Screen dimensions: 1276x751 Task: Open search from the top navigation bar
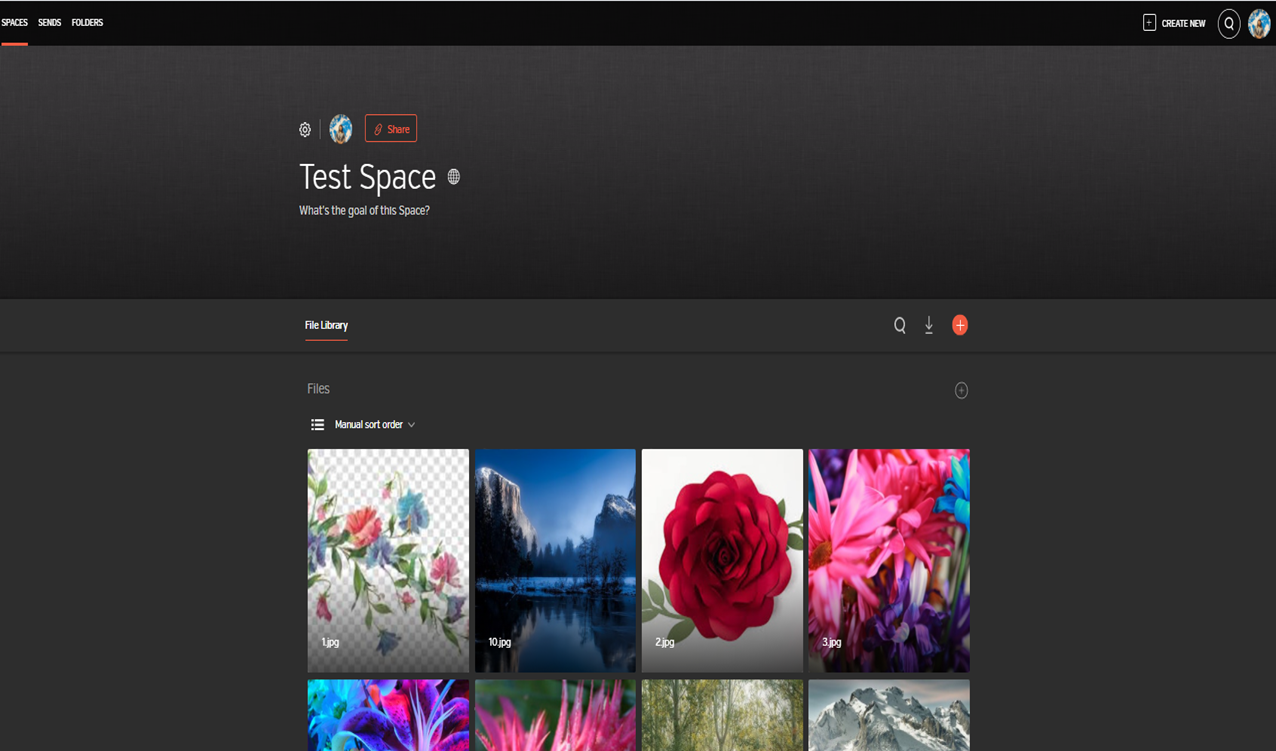(1229, 23)
